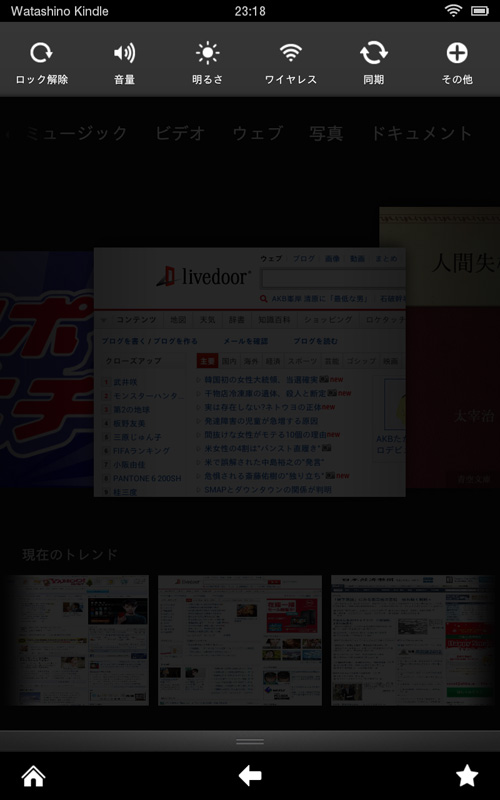Switch to the 写真 tab
The height and width of the screenshot is (800, 500).
point(326,133)
